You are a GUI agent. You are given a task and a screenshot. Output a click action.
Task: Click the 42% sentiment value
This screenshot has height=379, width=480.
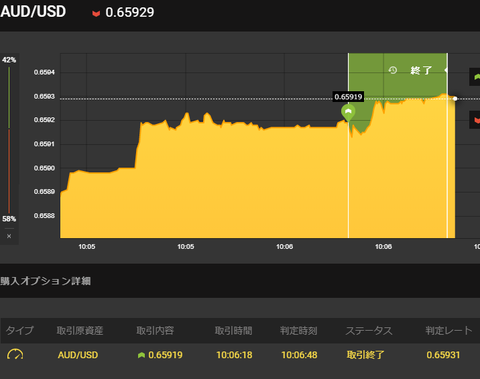coord(9,60)
